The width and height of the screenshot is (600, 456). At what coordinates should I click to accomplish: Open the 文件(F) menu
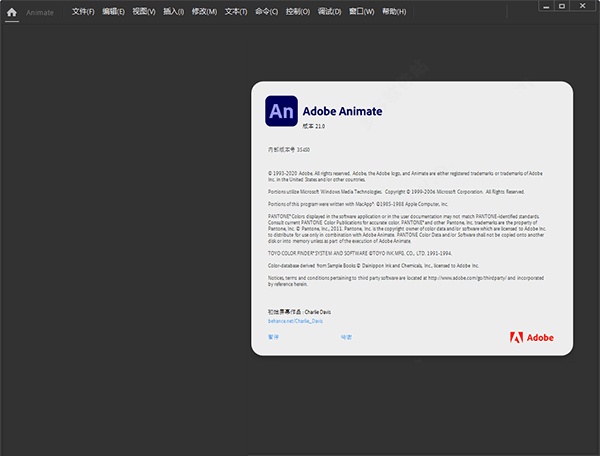(x=83, y=11)
